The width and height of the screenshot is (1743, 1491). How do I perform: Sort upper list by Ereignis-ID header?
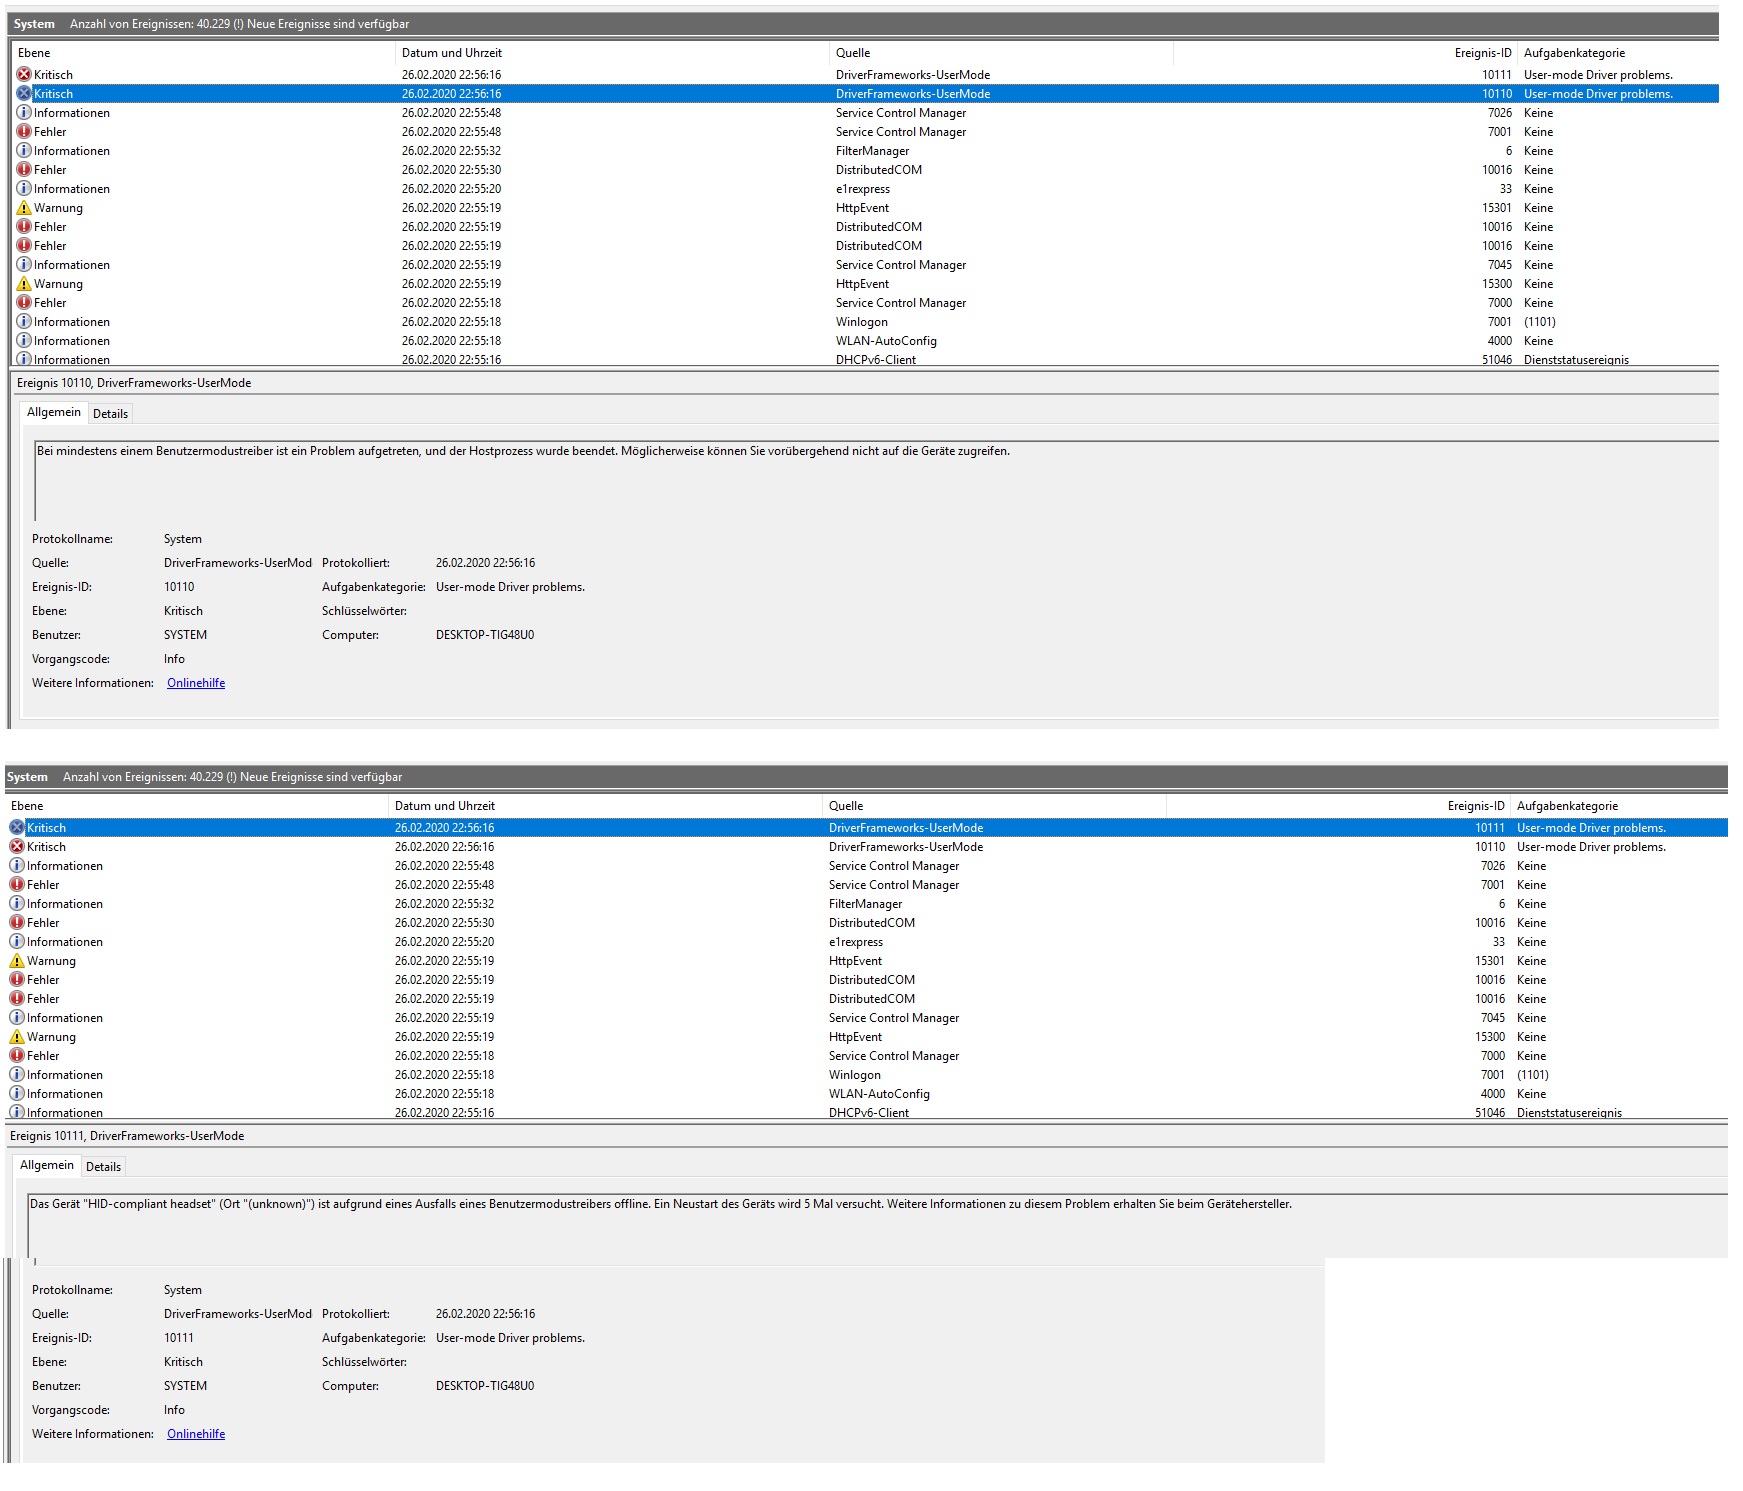coord(1345,53)
